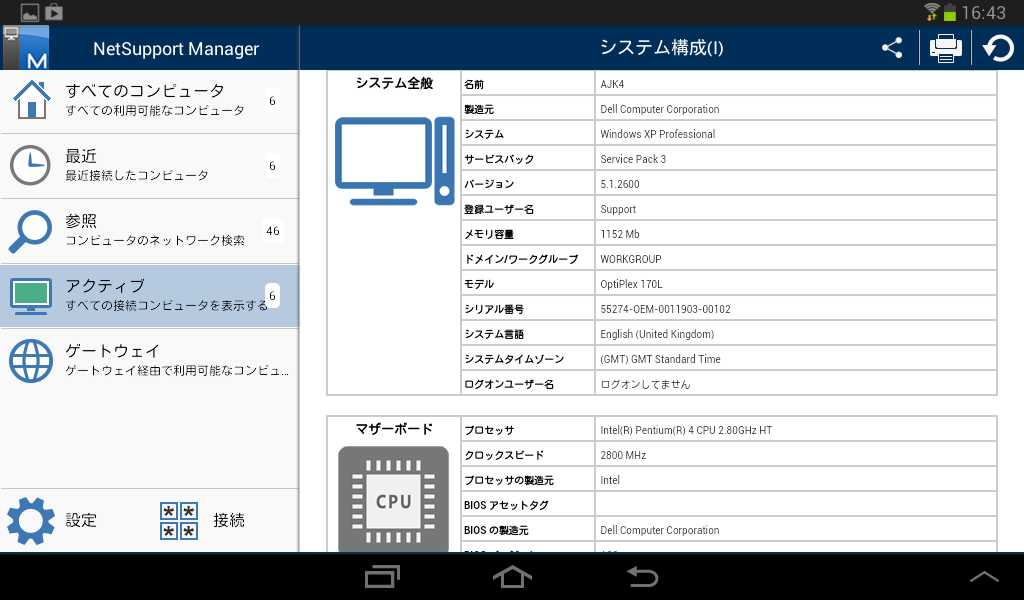The width and height of the screenshot is (1024, 600).
Task: Tap the NetSupport Manager app logo
Action: (25, 48)
